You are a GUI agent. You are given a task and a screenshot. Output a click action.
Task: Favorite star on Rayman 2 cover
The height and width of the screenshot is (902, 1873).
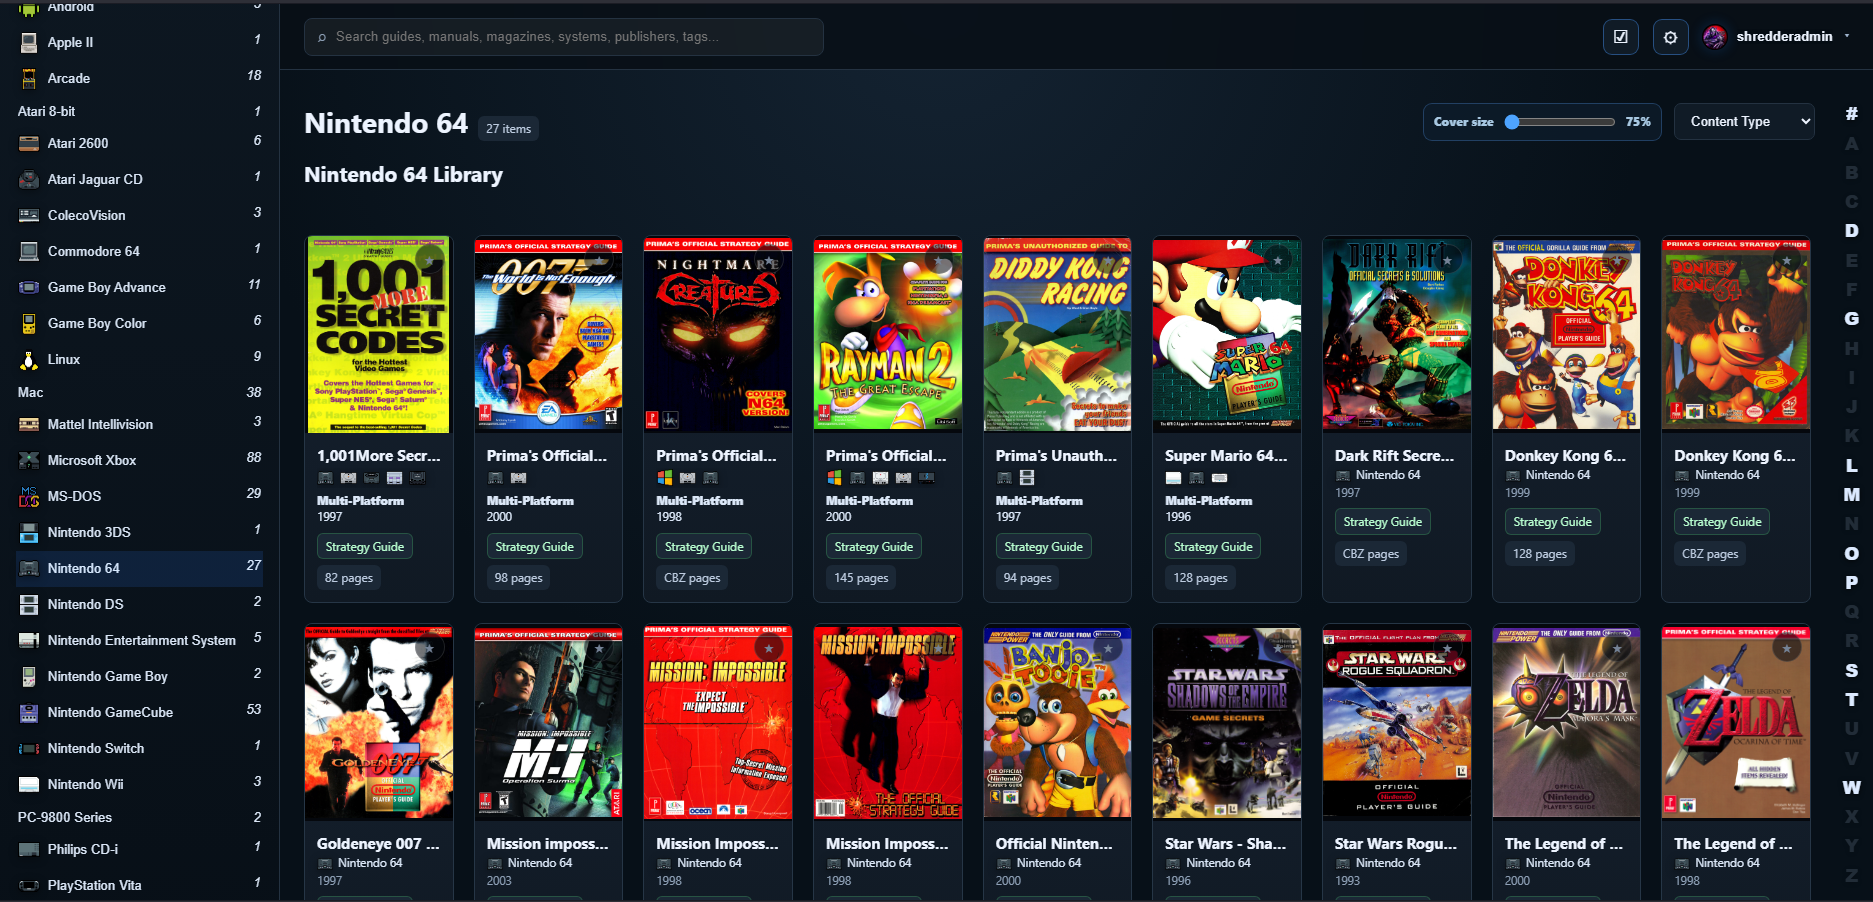click(939, 260)
